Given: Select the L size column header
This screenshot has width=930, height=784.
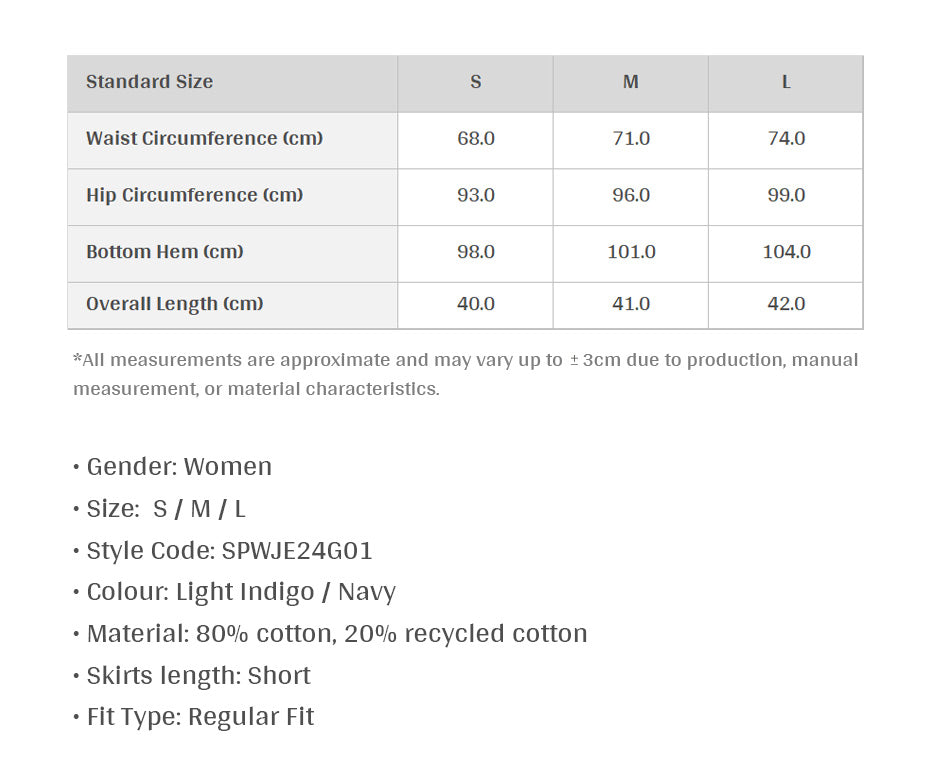Looking at the screenshot, I should point(786,83).
